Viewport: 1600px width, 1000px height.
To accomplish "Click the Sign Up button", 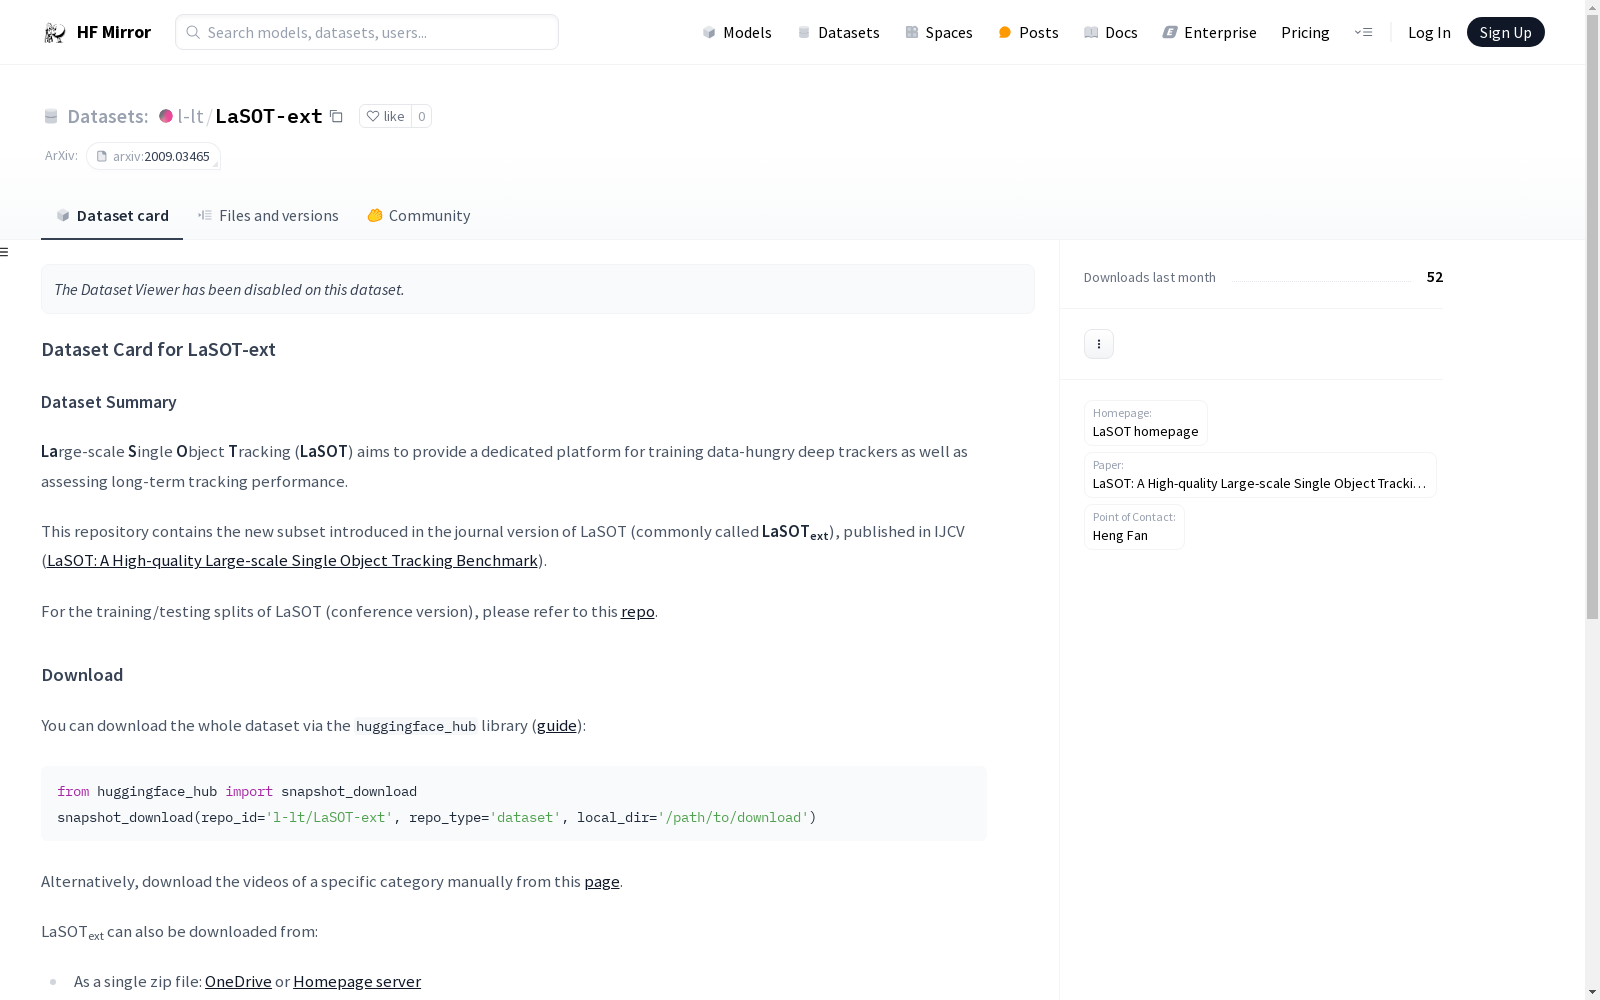I will point(1505,32).
